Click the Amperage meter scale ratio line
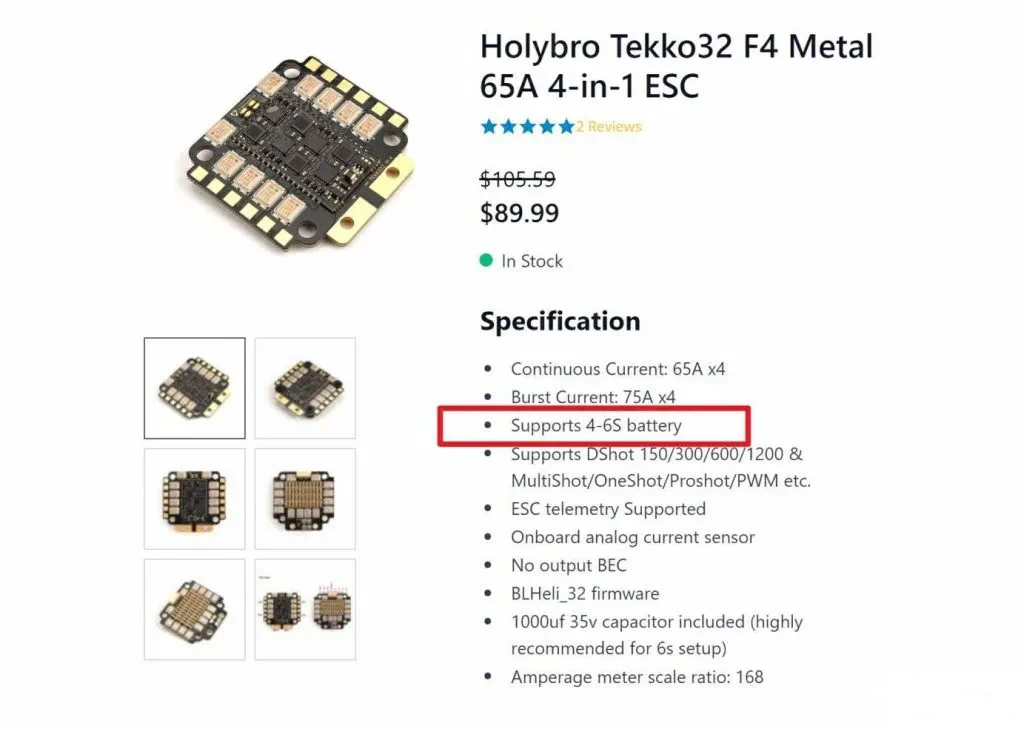This screenshot has width=1024, height=729. (637, 677)
